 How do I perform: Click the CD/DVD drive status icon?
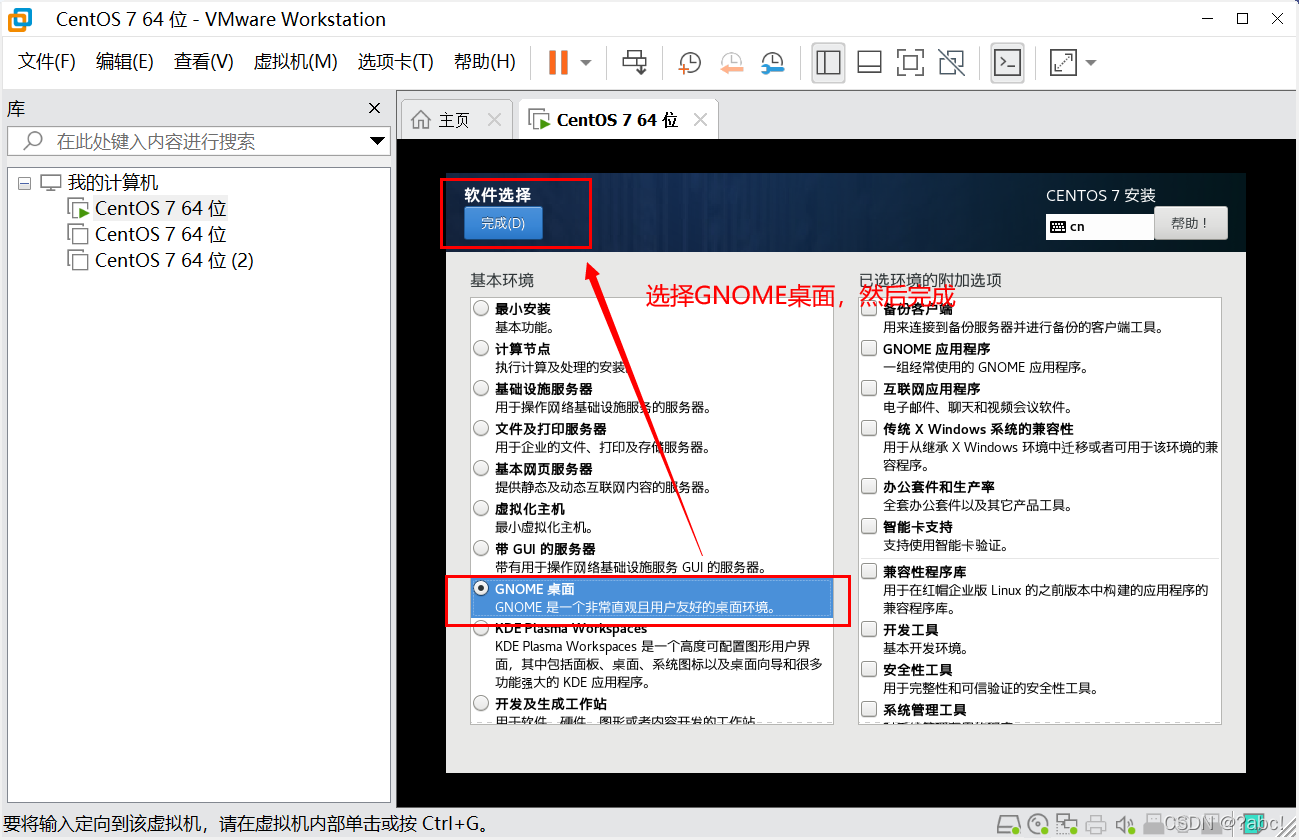1039,825
